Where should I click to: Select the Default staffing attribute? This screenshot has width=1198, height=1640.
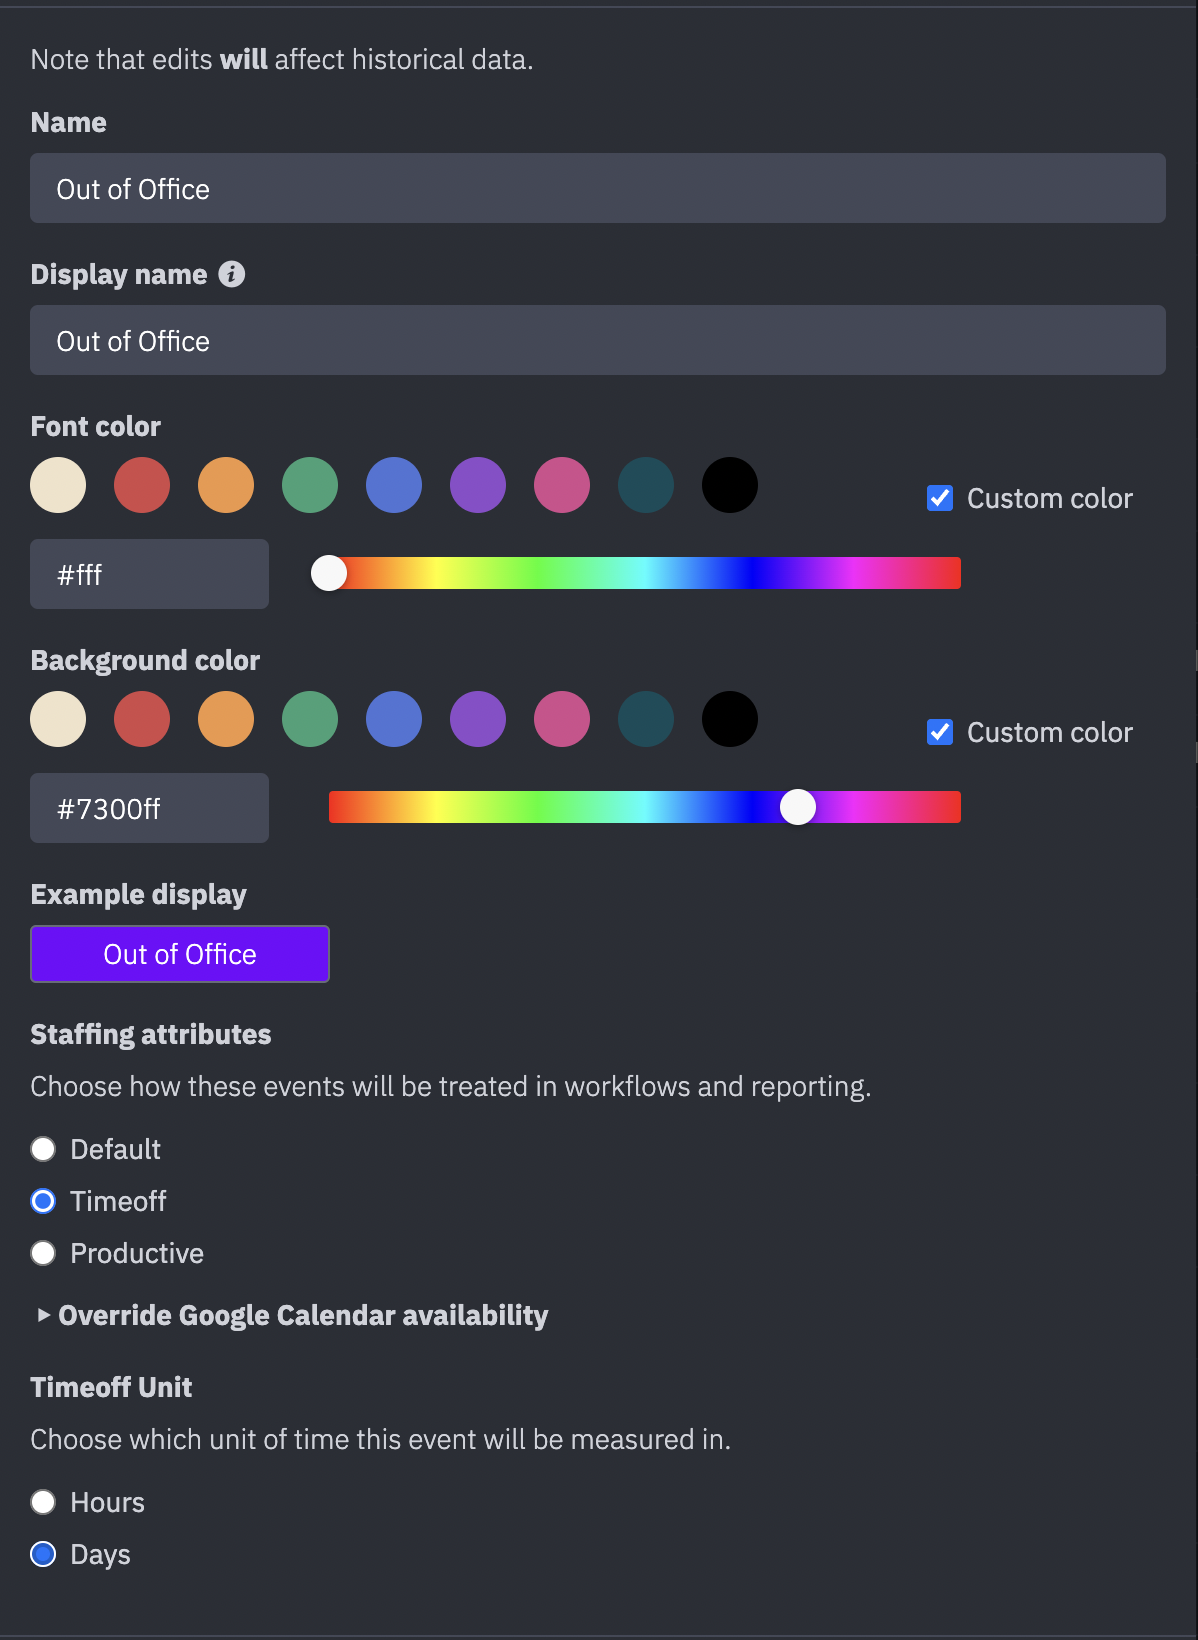[43, 1149]
